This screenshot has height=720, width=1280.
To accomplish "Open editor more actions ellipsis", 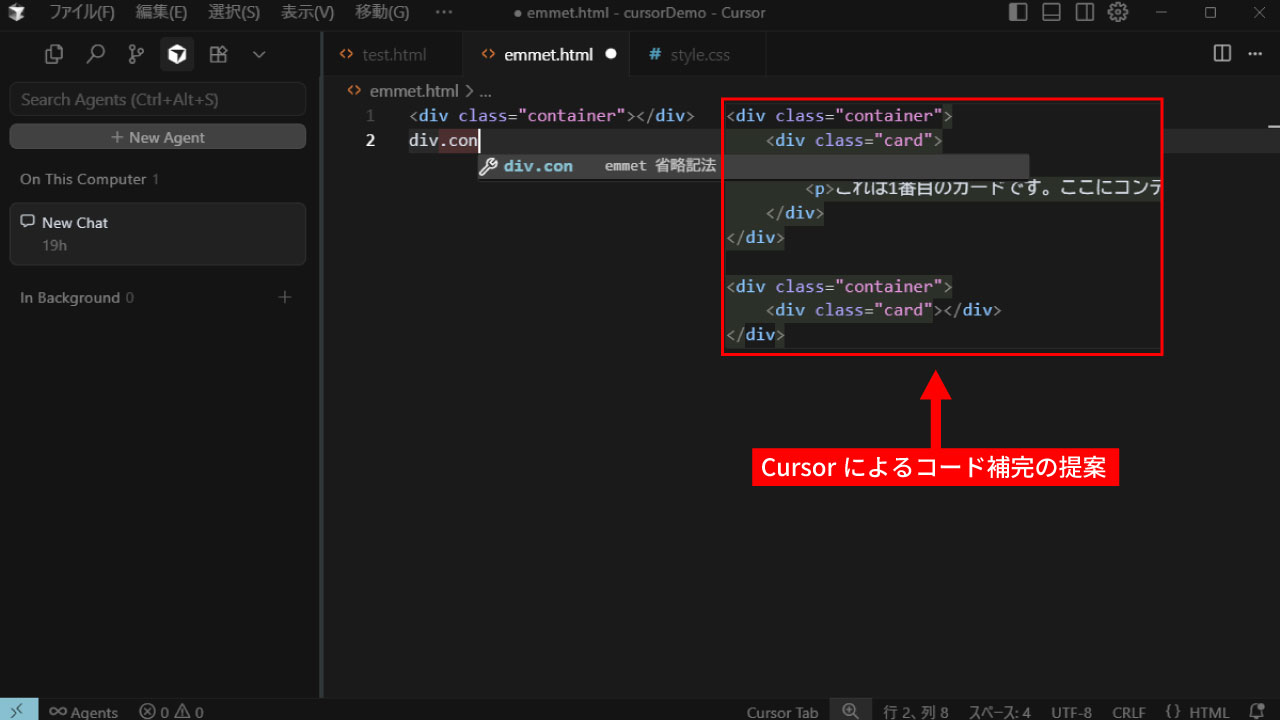I will (x=1256, y=54).
